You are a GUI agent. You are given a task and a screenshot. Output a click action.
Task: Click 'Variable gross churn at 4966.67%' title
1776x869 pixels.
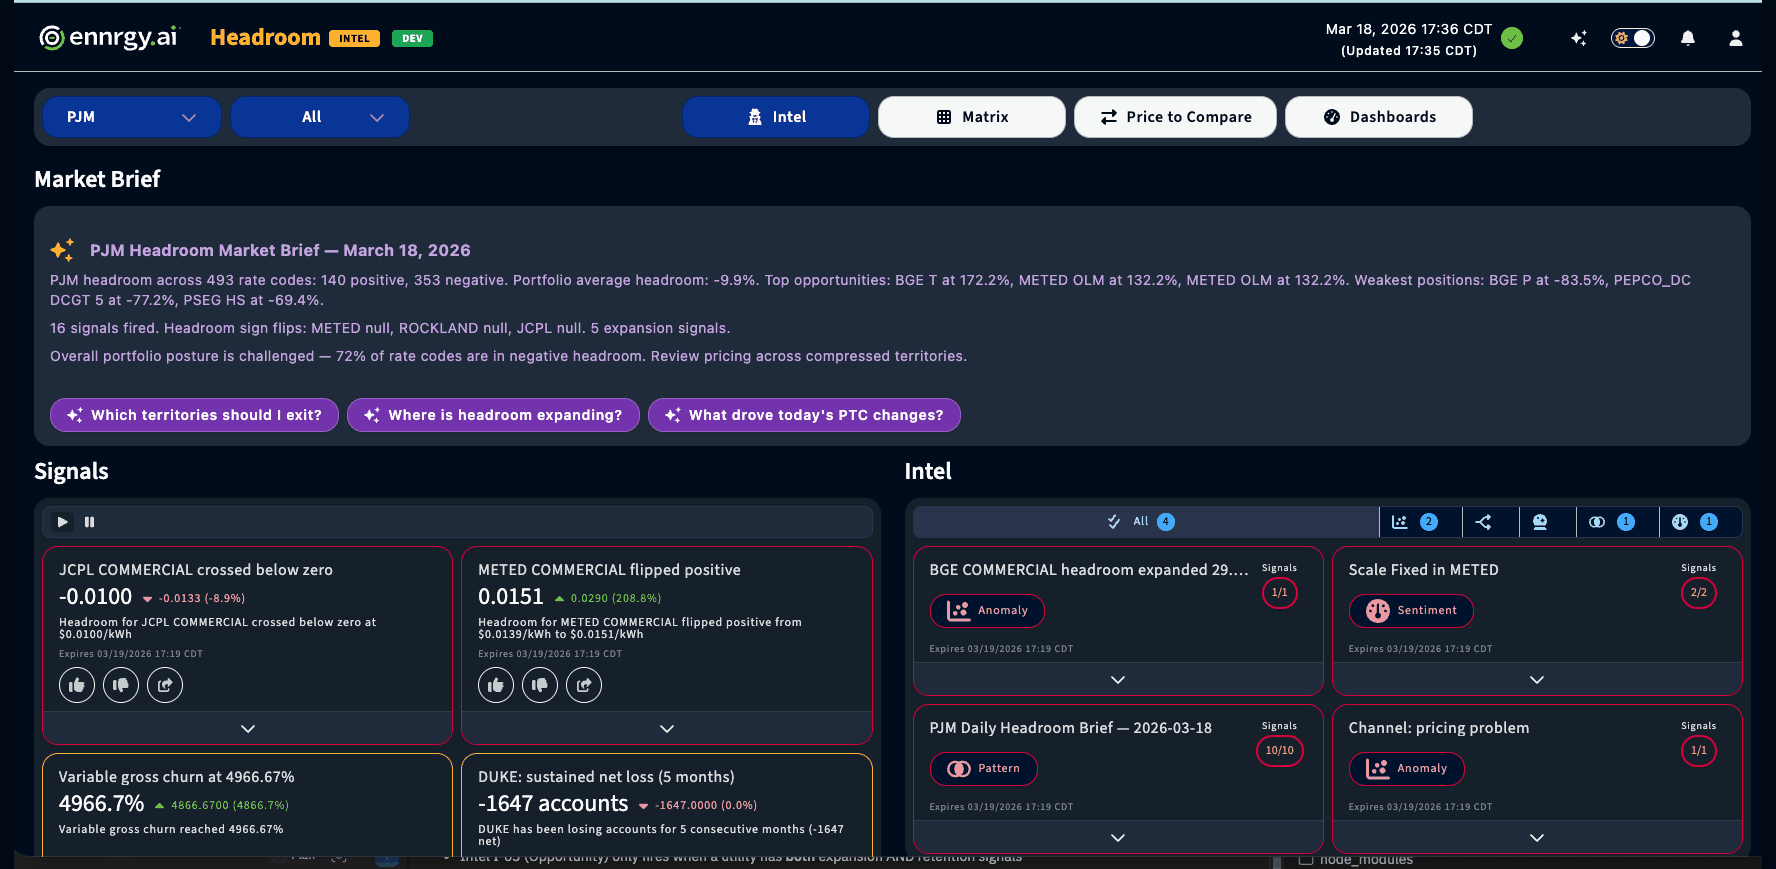click(x=177, y=777)
